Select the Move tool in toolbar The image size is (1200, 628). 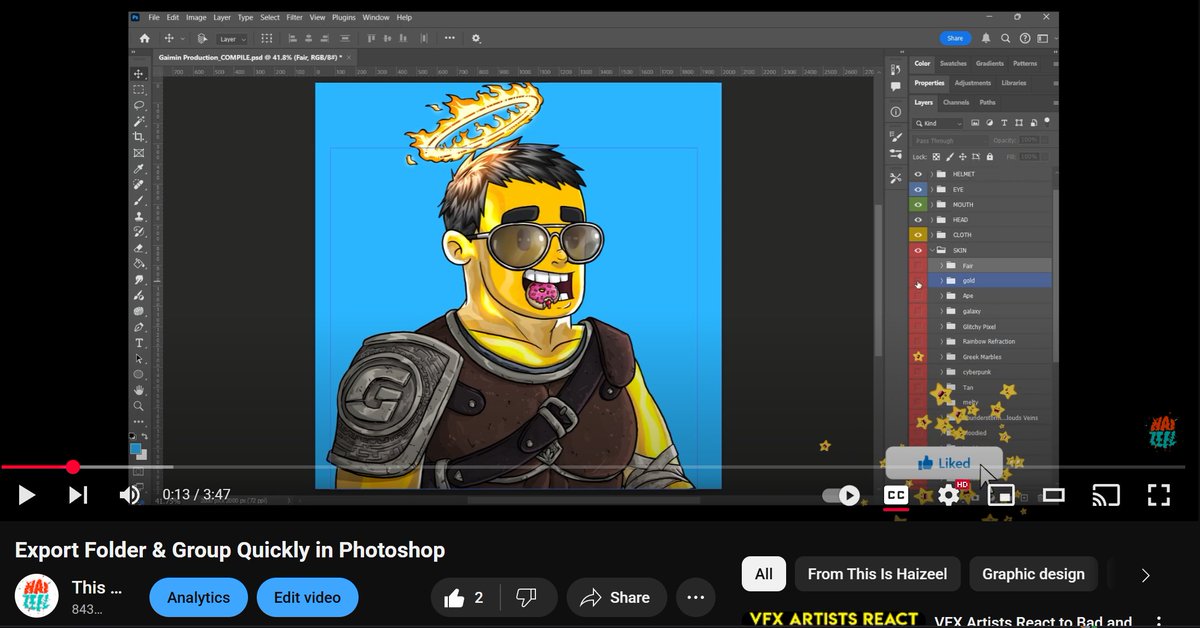point(139,74)
